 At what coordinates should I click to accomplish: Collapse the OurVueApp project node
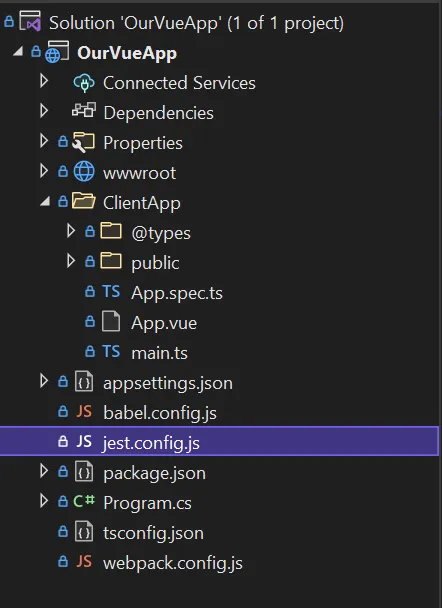pos(18,51)
